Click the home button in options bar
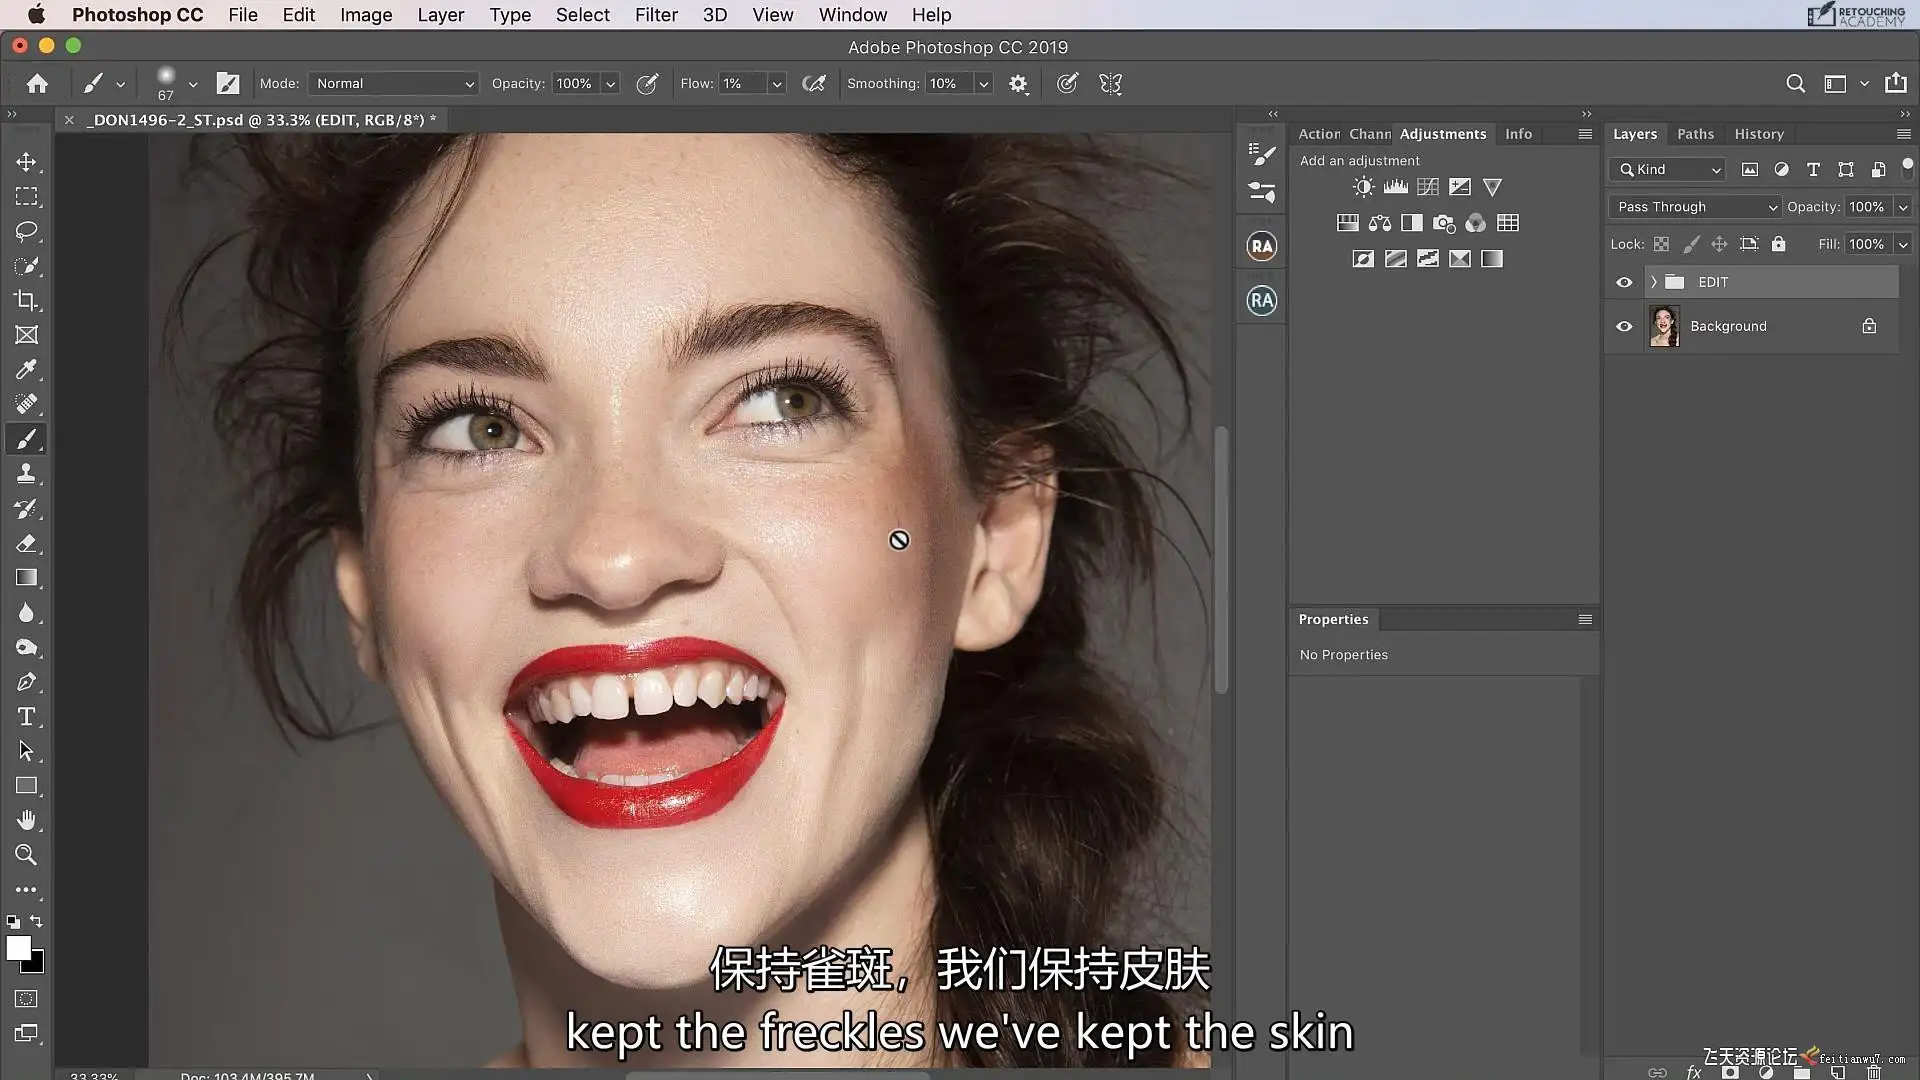1920x1080 pixels. coord(37,84)
